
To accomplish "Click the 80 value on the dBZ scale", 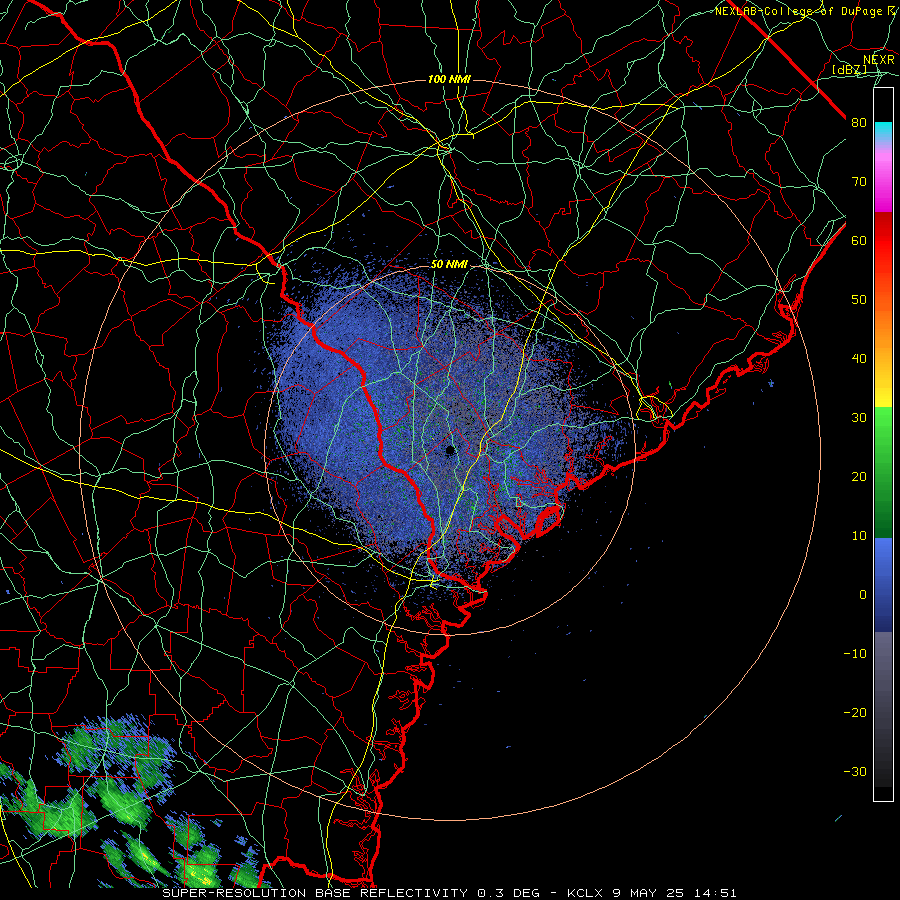I will (859, 123).
